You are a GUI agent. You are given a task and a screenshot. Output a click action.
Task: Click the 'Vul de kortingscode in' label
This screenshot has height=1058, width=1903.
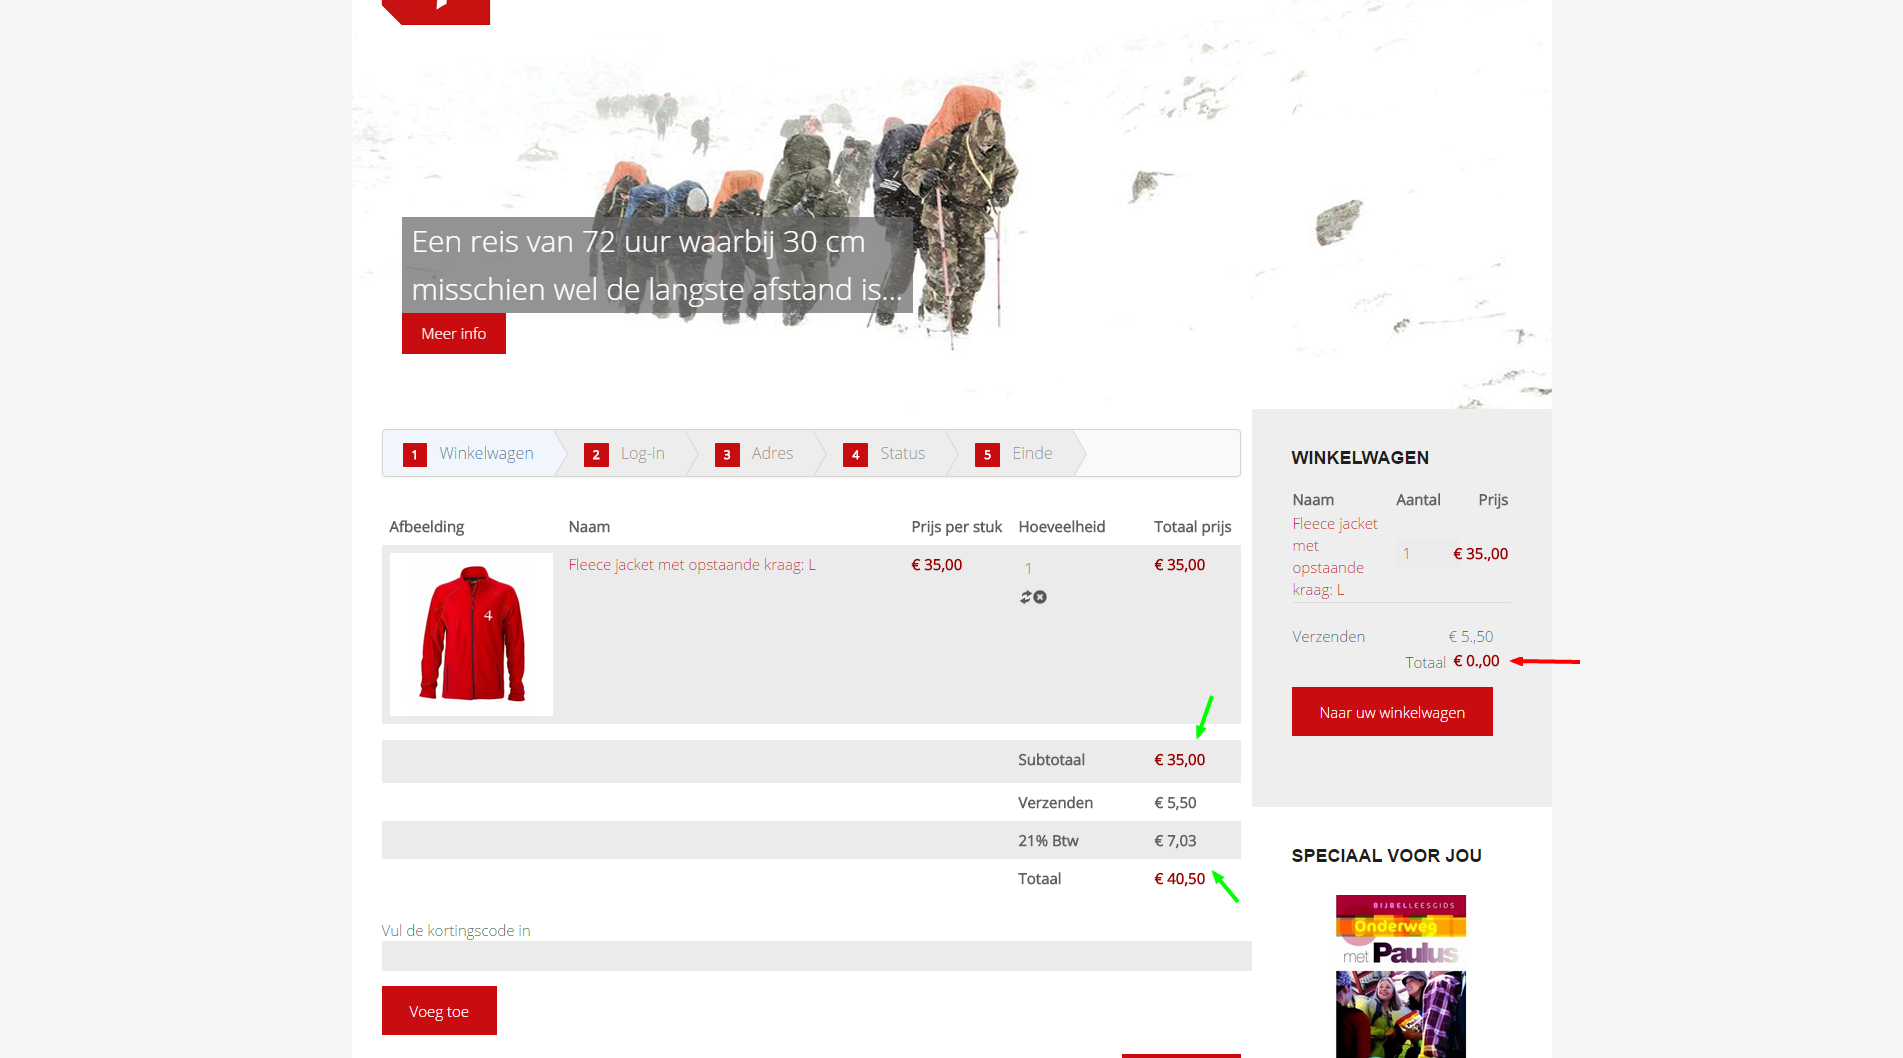(456, 931)
